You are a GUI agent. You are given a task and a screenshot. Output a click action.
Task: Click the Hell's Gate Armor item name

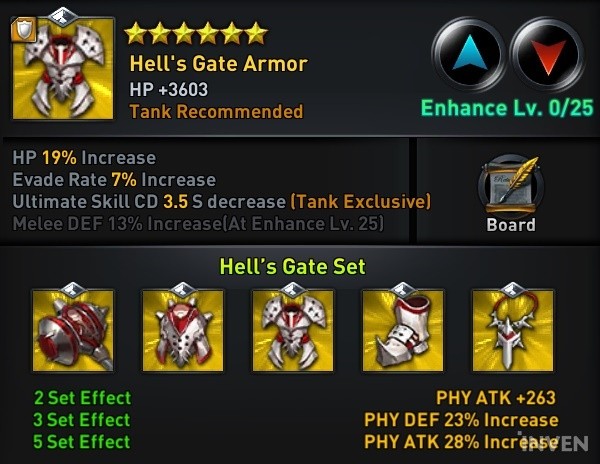pyautogui.click(x=218, y=63)
